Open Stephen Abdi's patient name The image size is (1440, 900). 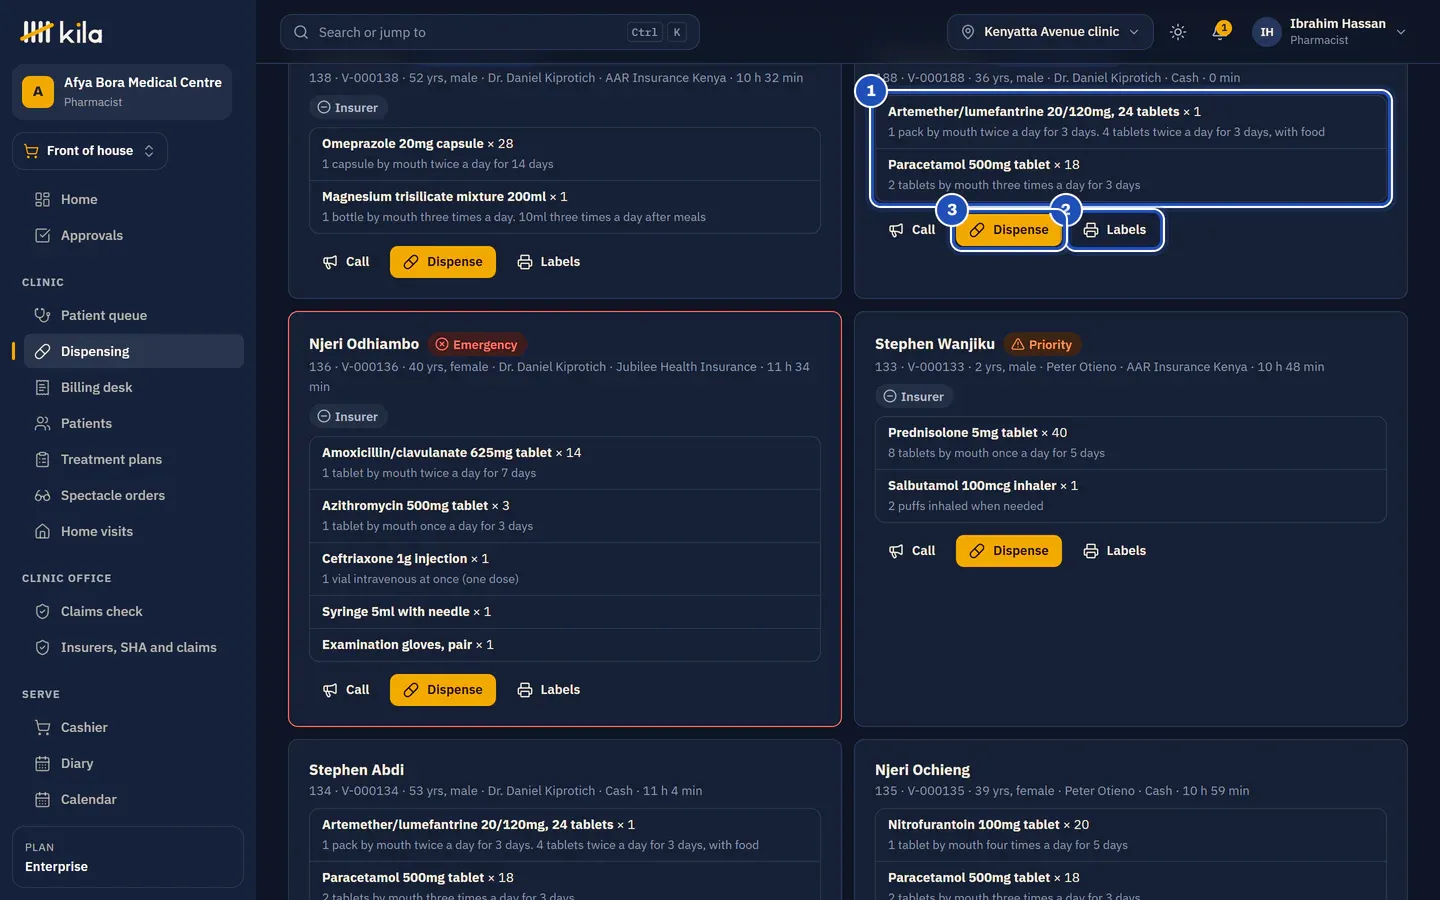click(x=356, y=770)
